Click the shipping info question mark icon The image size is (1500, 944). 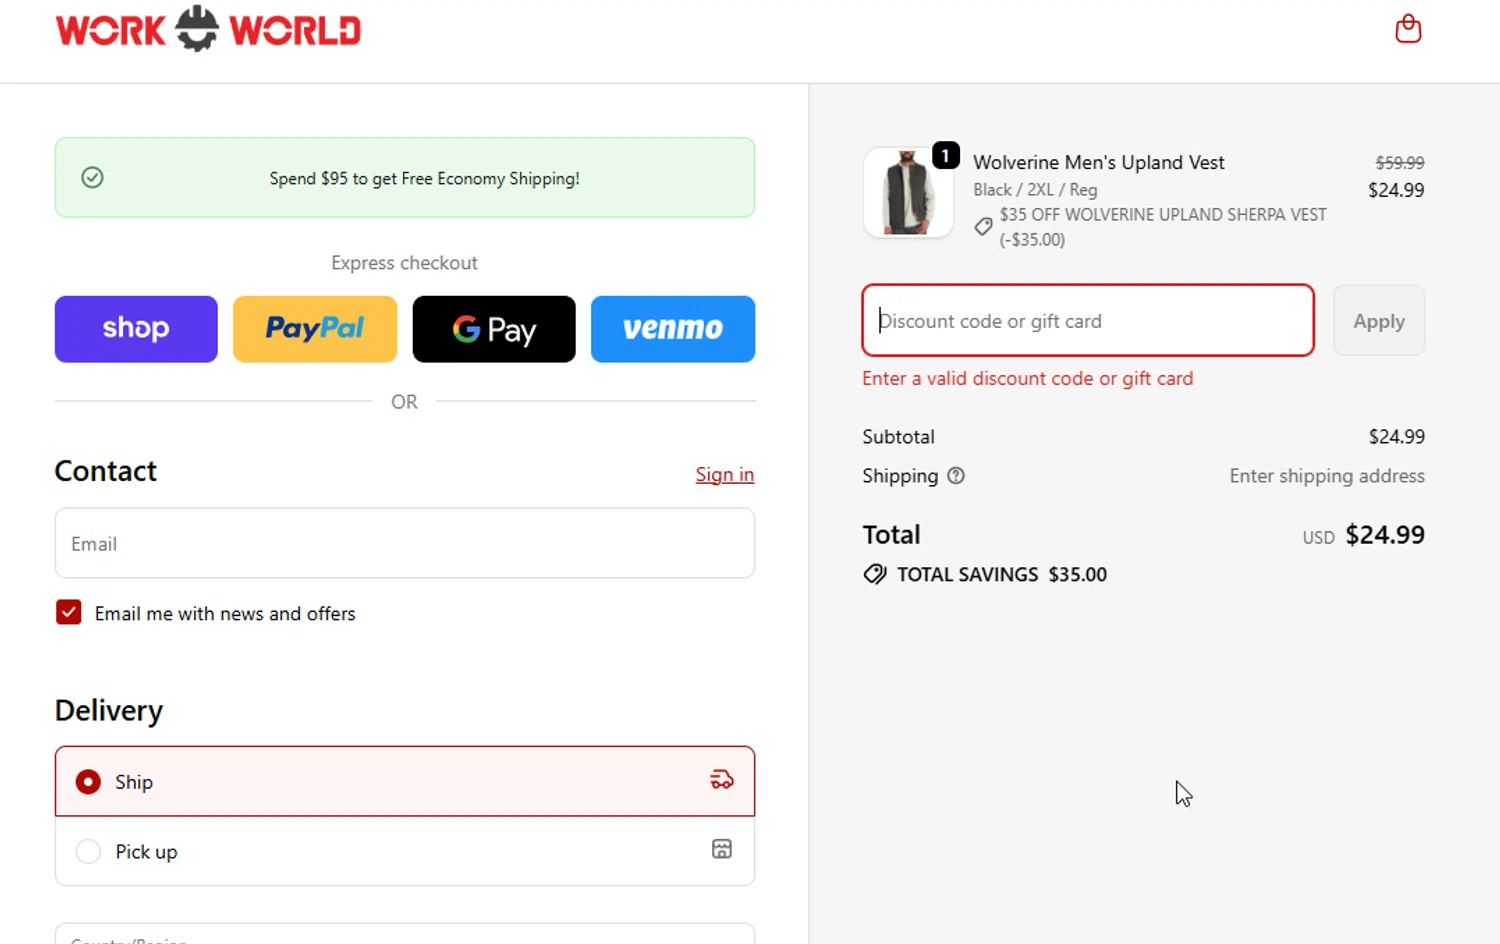(x=956, y=476)
